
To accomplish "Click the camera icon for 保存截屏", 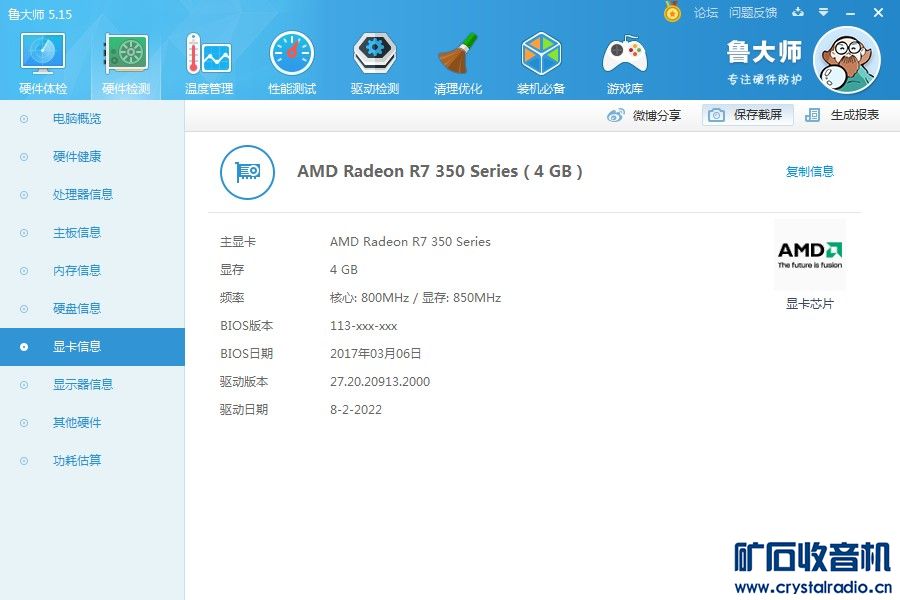I will pos(716,115).
